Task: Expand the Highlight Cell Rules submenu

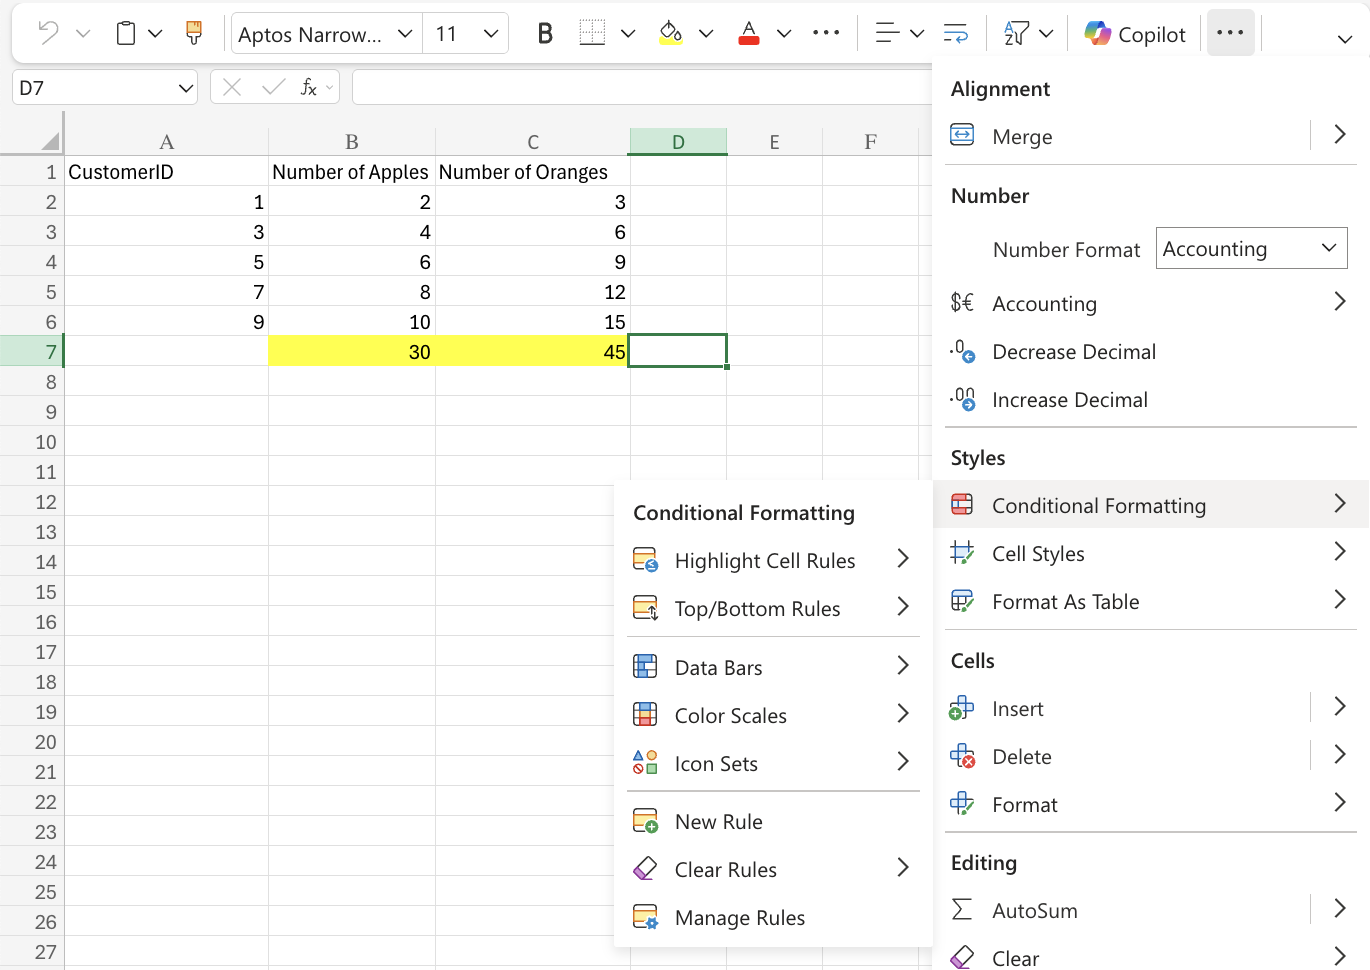Action: click(766, 560)
